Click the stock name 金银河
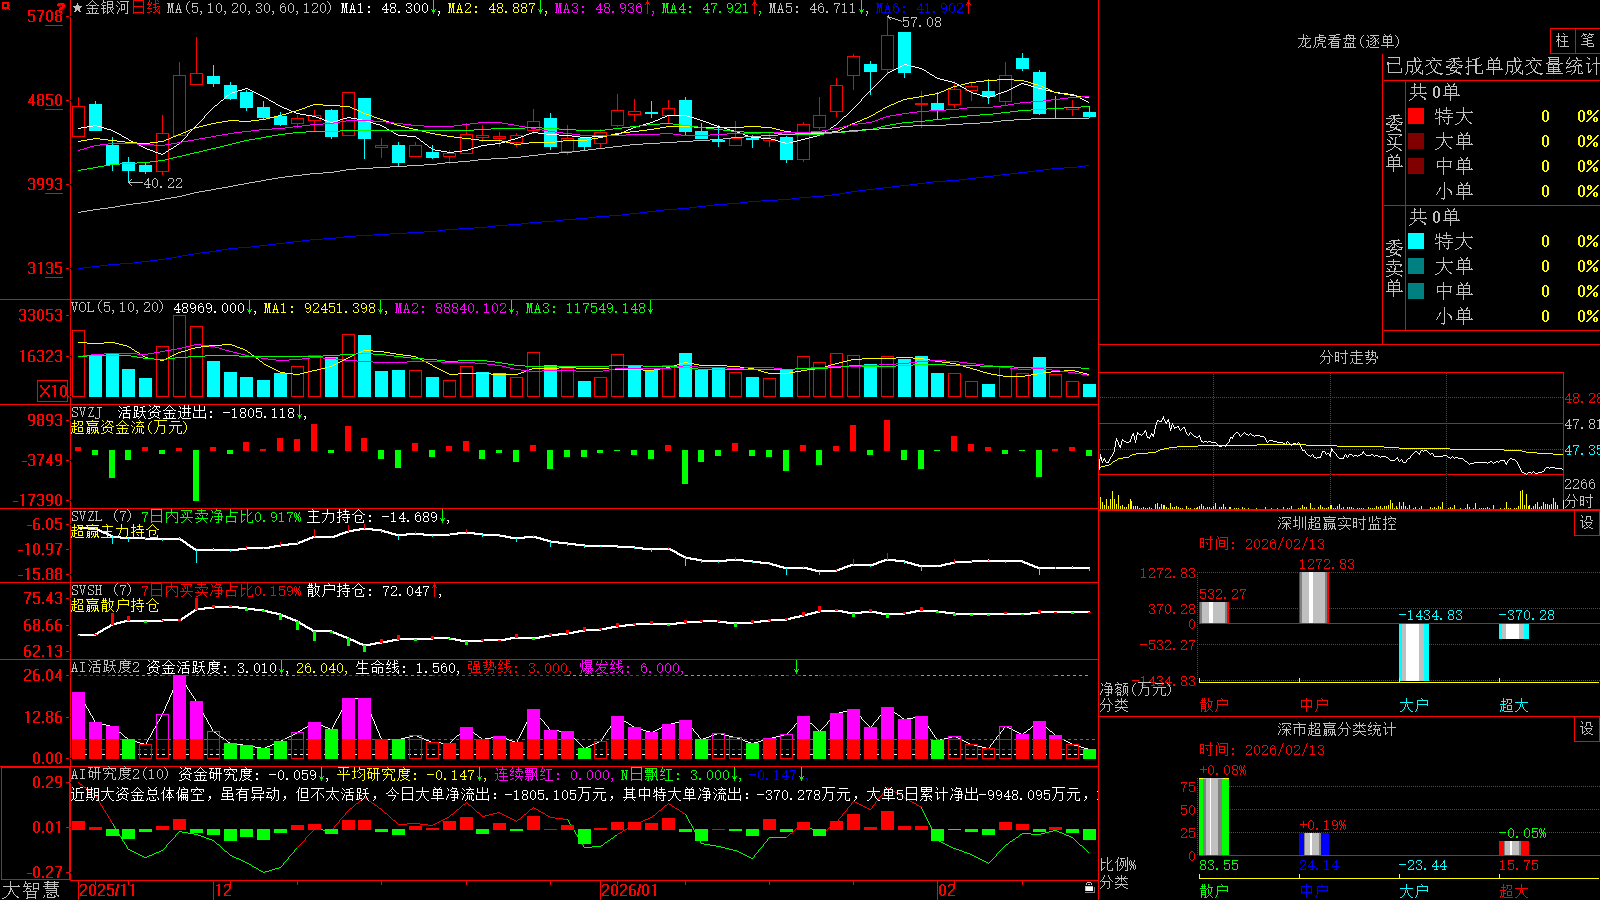 [x=108, y=8]
